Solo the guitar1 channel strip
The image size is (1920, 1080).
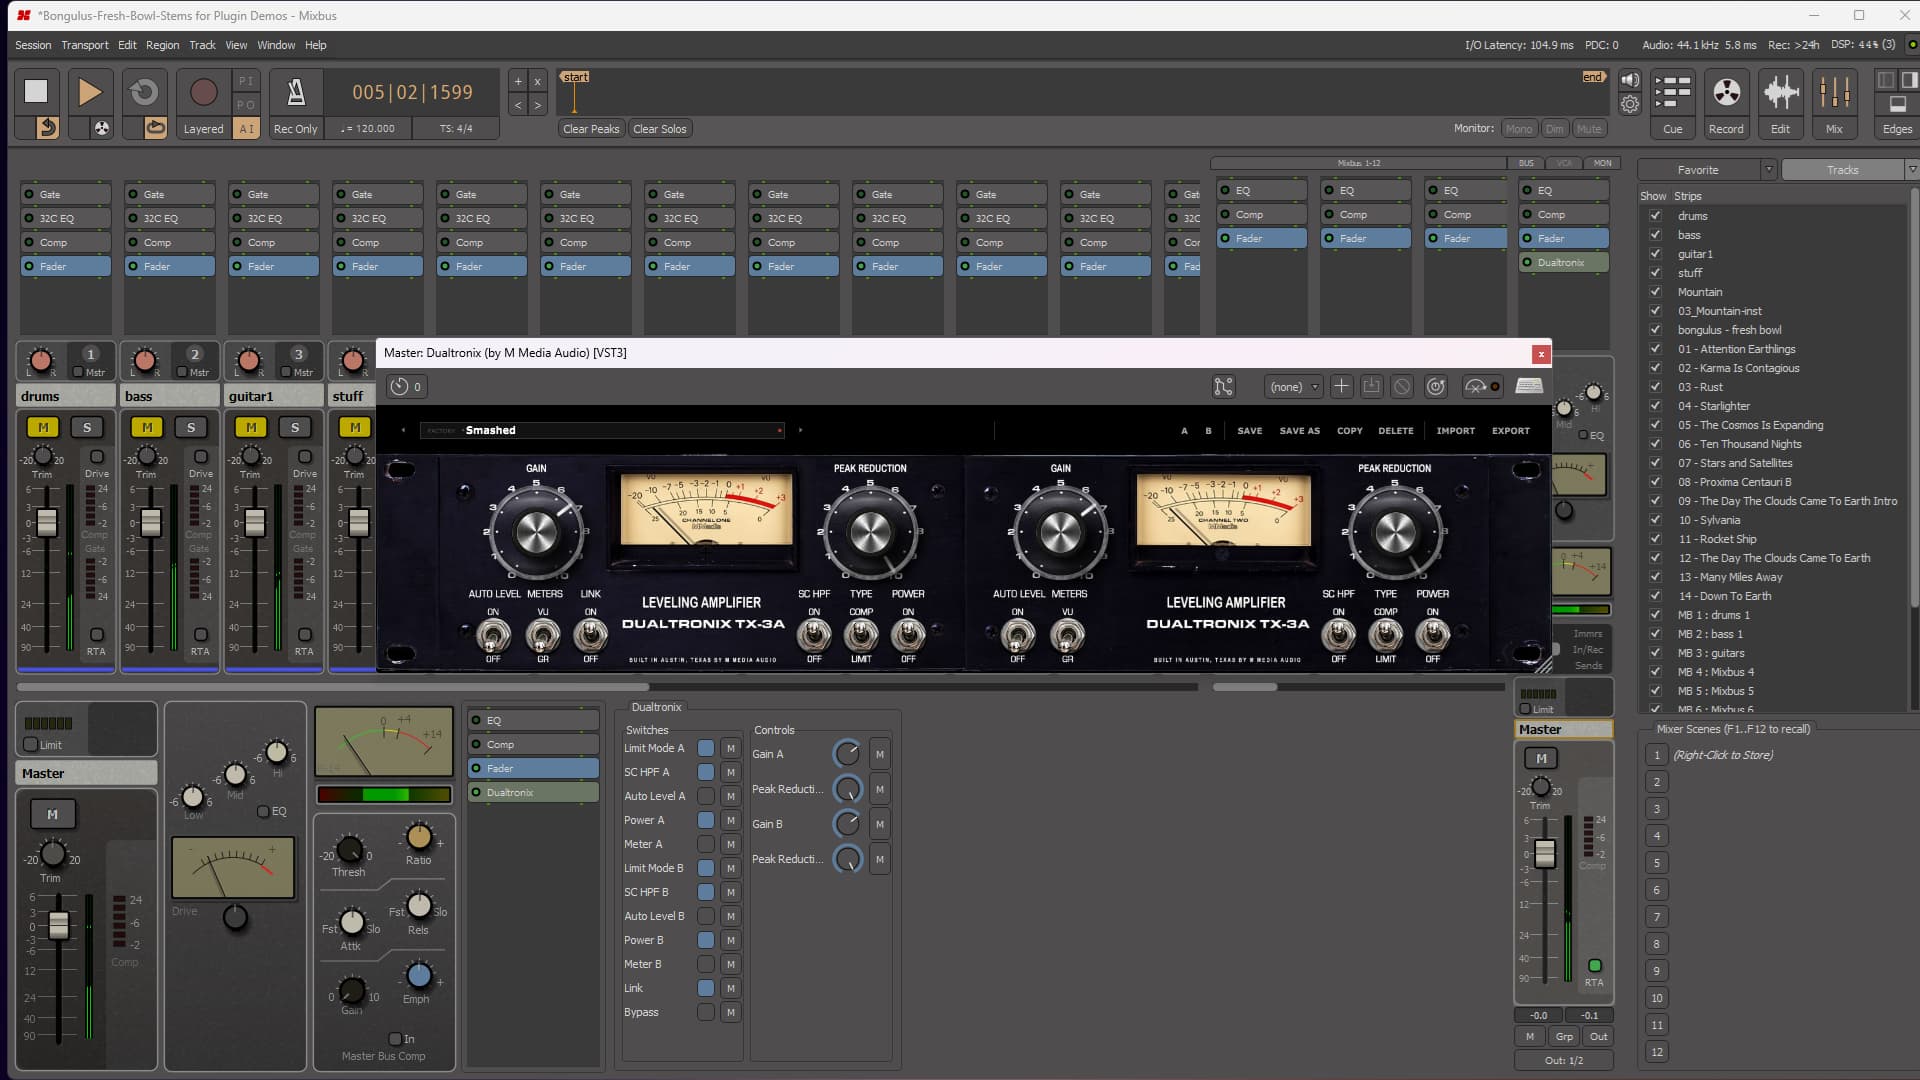point(295,427)
